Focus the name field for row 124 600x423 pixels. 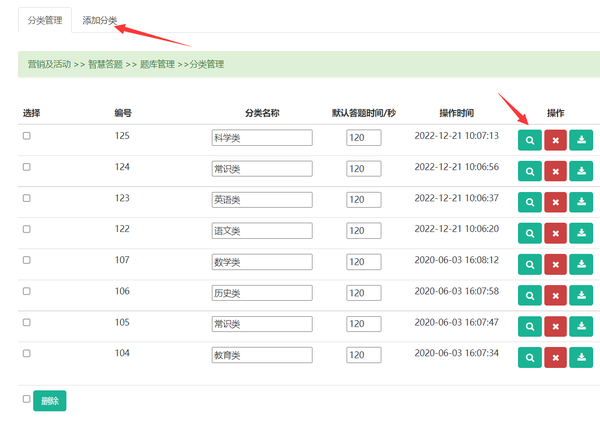tap(262, 169)
